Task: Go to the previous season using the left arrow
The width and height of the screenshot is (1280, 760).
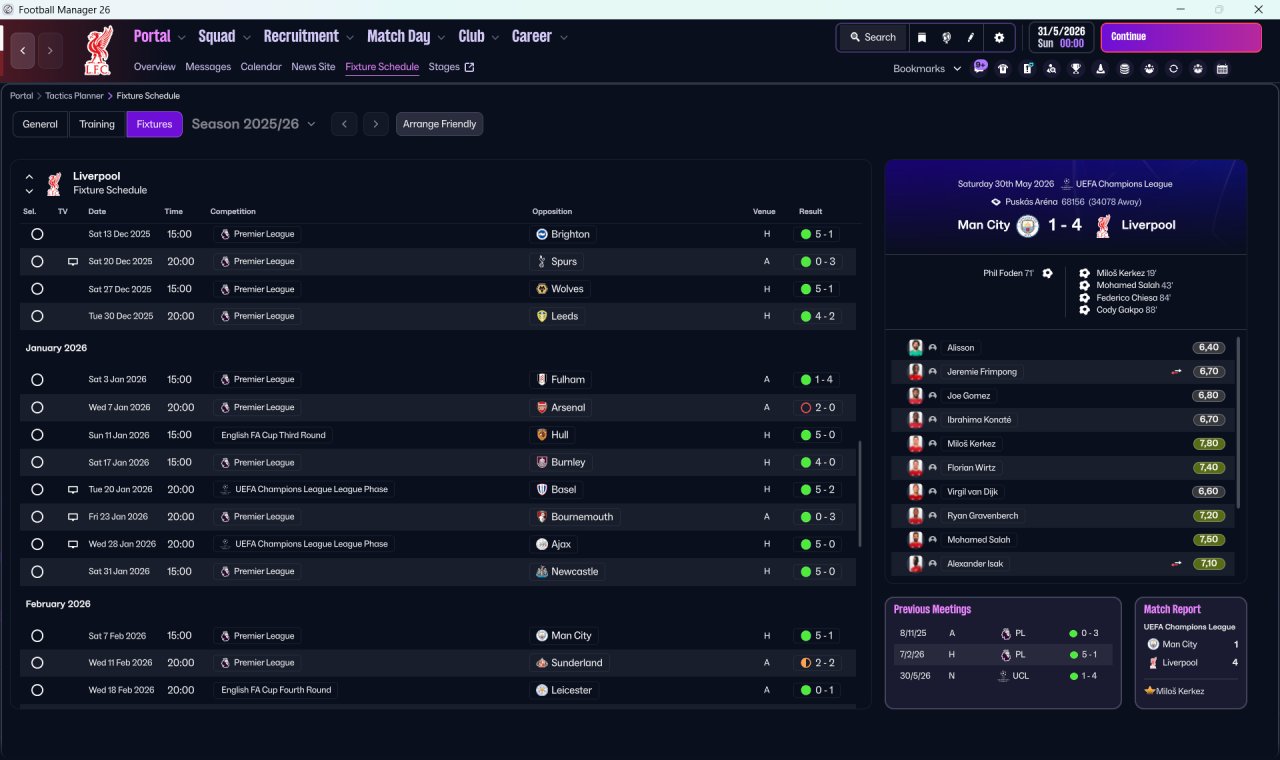Action: (x=344, y=124)
